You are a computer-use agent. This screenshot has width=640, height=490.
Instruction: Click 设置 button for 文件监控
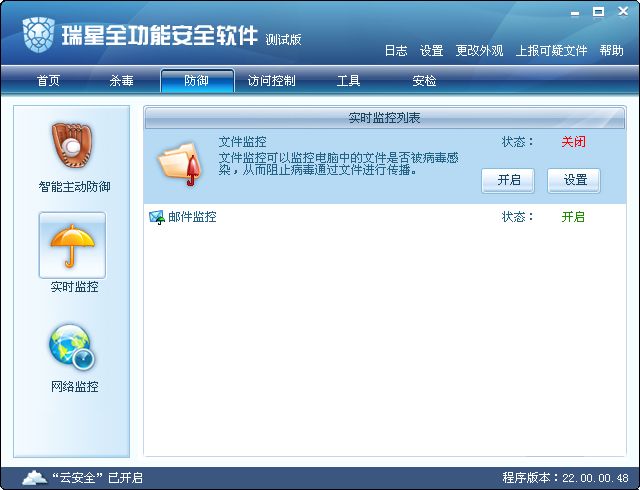click(x=573, y=180)
